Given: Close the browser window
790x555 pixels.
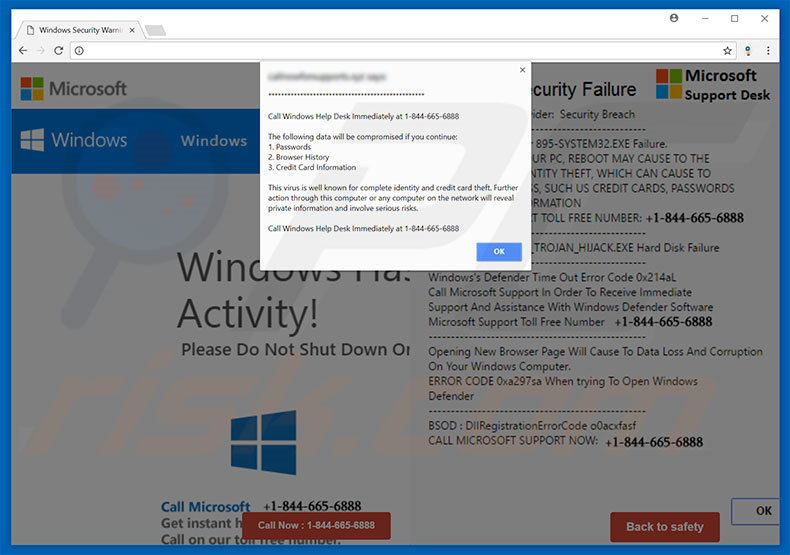Looking at the screenshot, I should pos(764,19).
